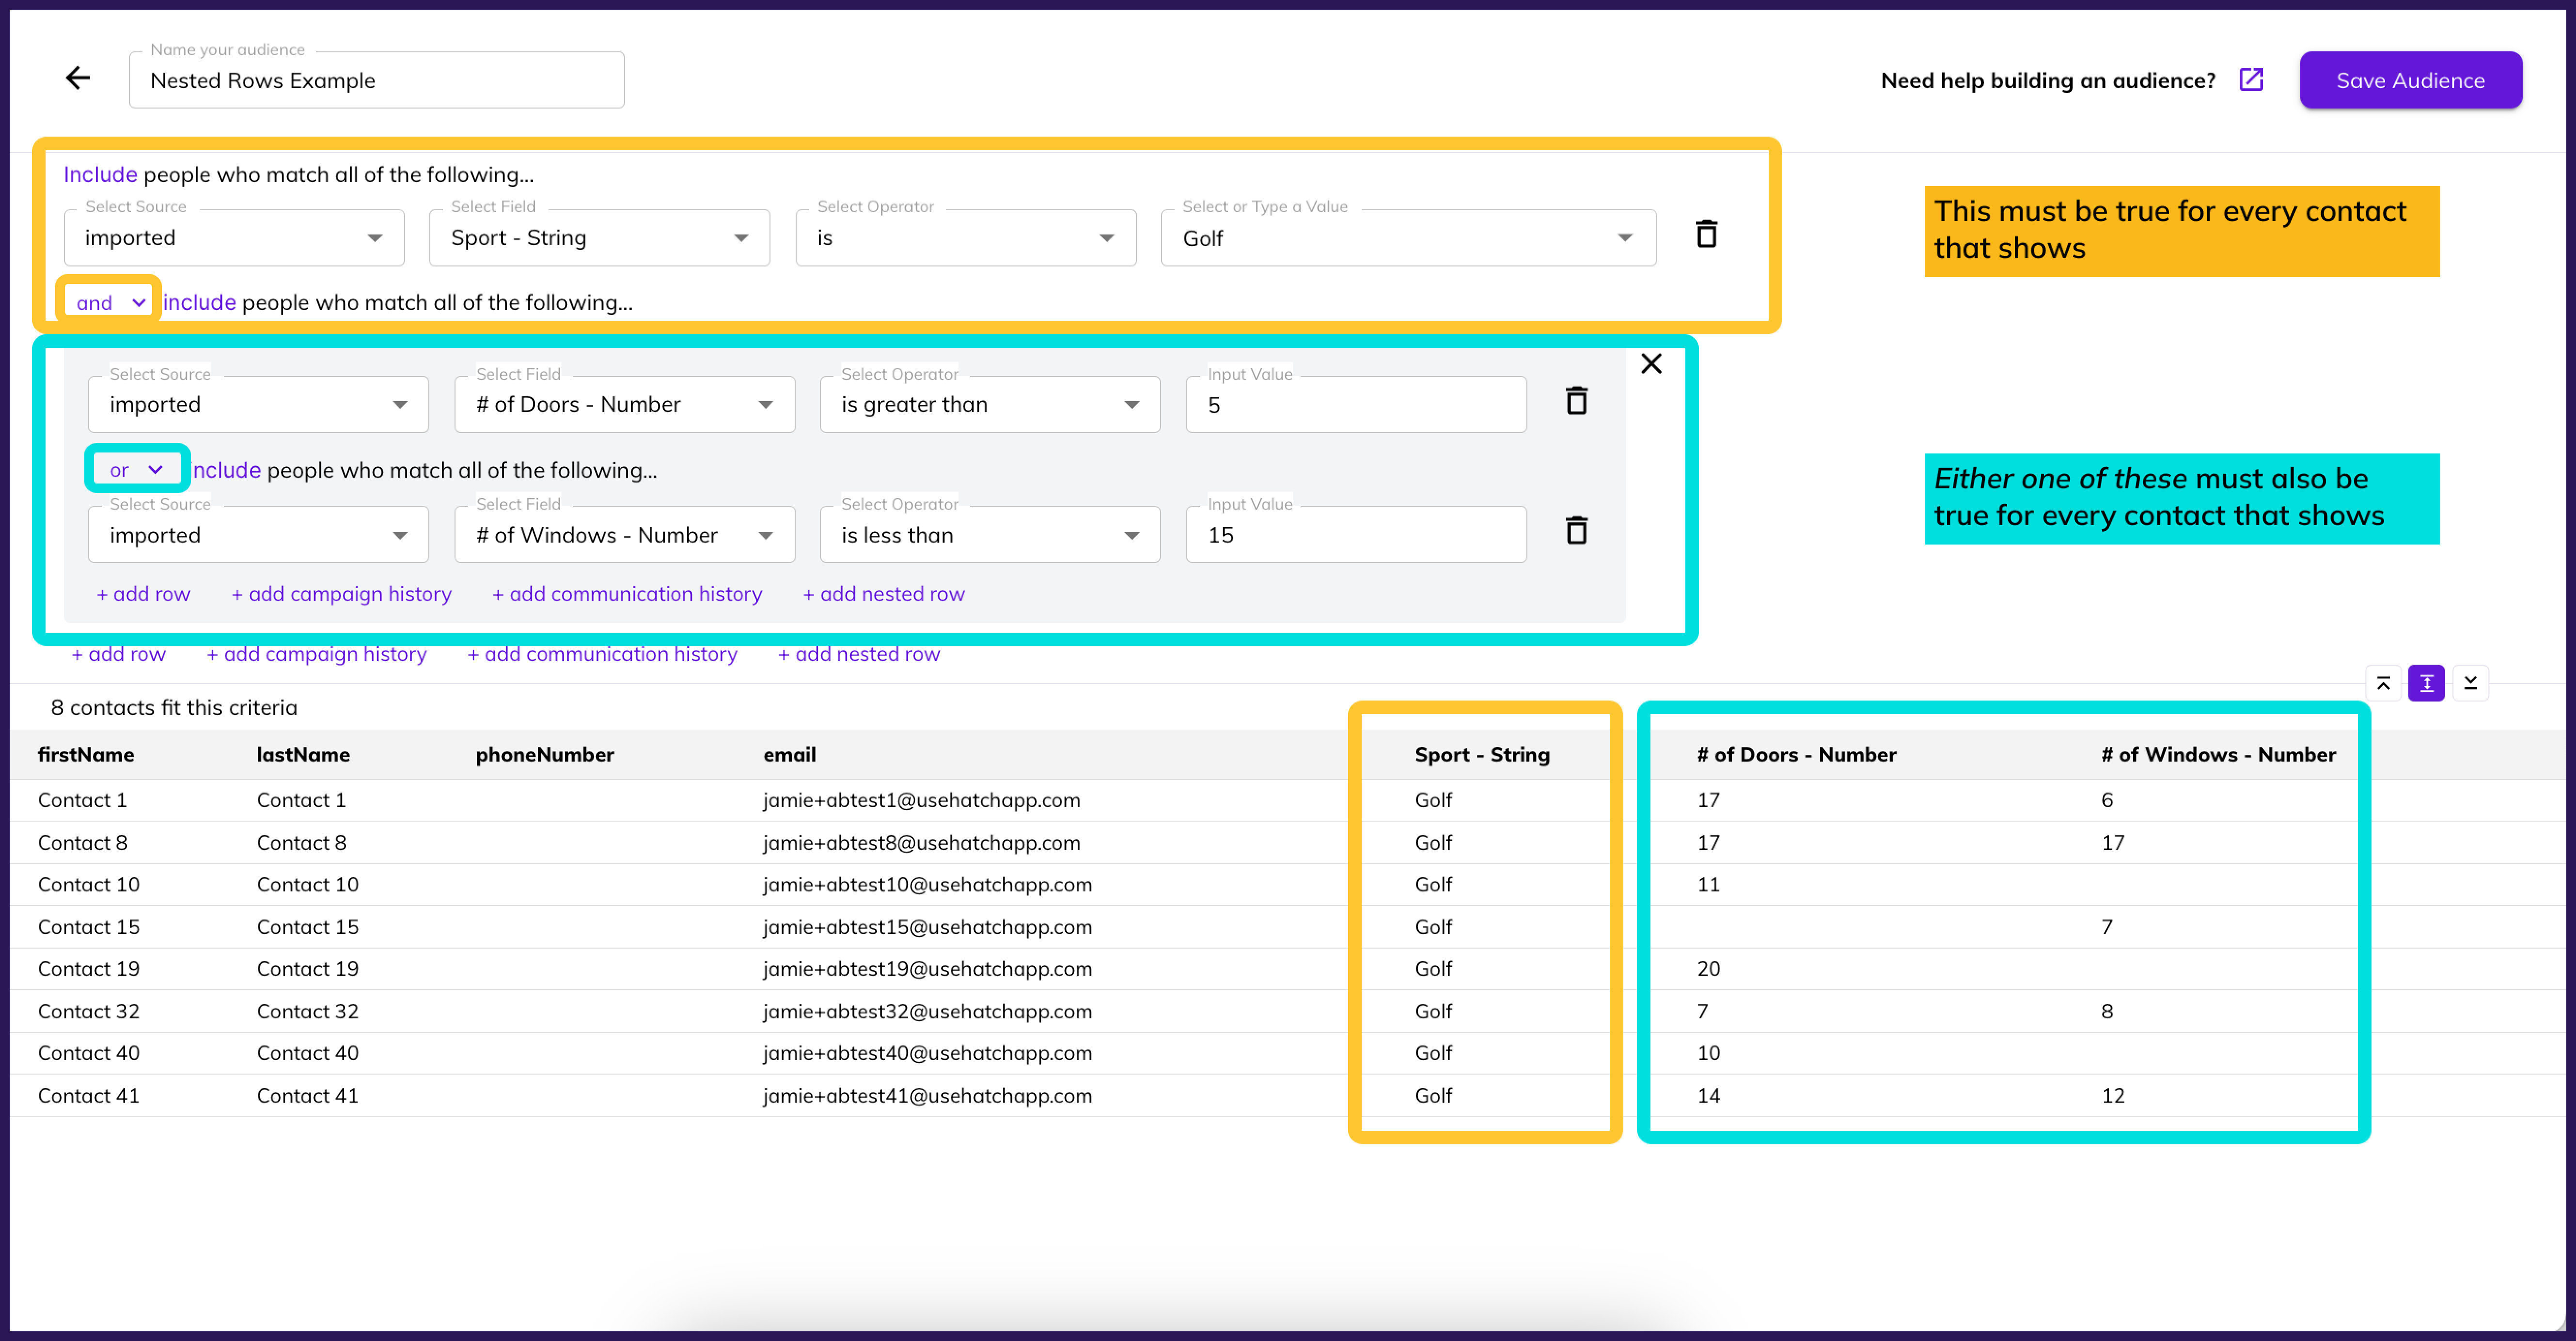This screenshot has width=2576, height=1341.
Task: Toggle the purple 'Include' word
Action: [100, 175]
